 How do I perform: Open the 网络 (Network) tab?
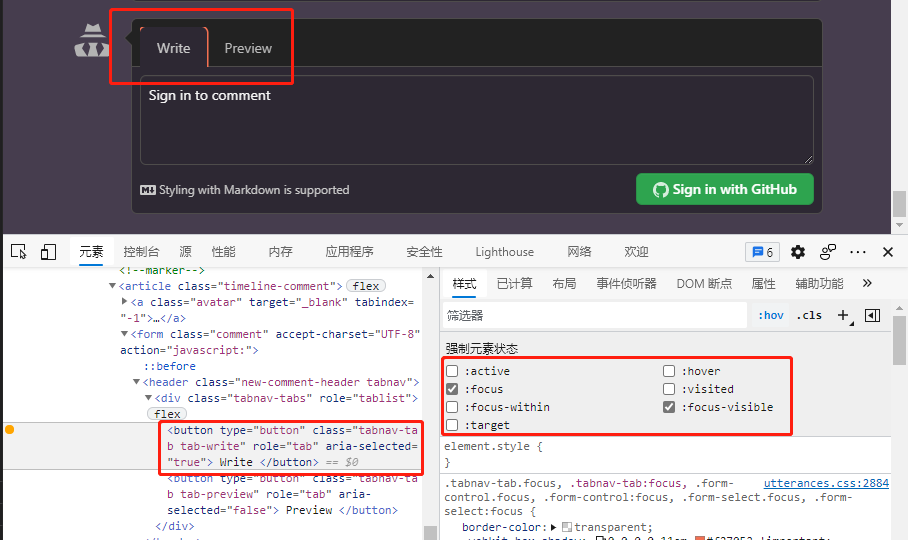tap(579, 252)
